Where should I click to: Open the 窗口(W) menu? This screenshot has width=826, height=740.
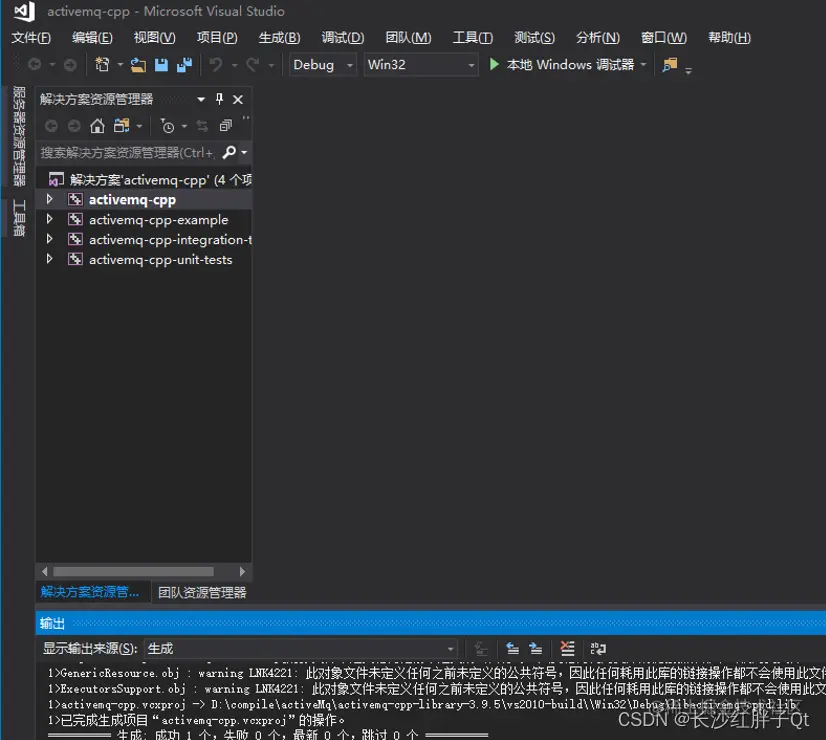[x=664, y=37]
